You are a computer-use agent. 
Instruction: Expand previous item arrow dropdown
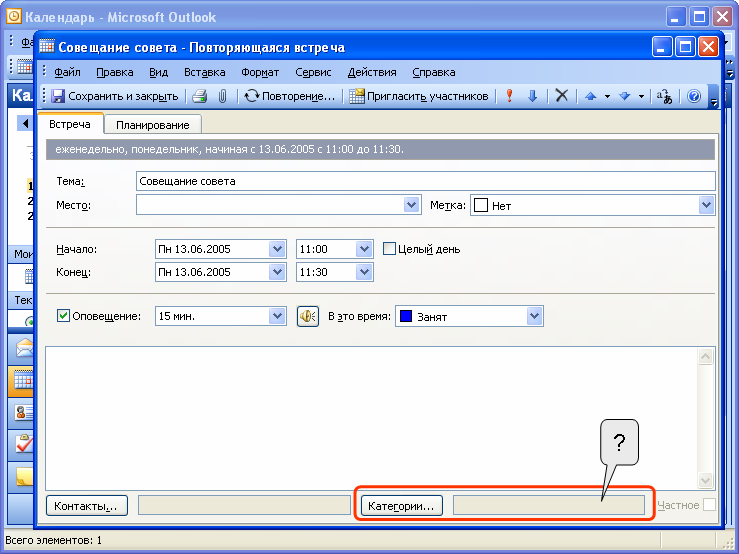607,97
